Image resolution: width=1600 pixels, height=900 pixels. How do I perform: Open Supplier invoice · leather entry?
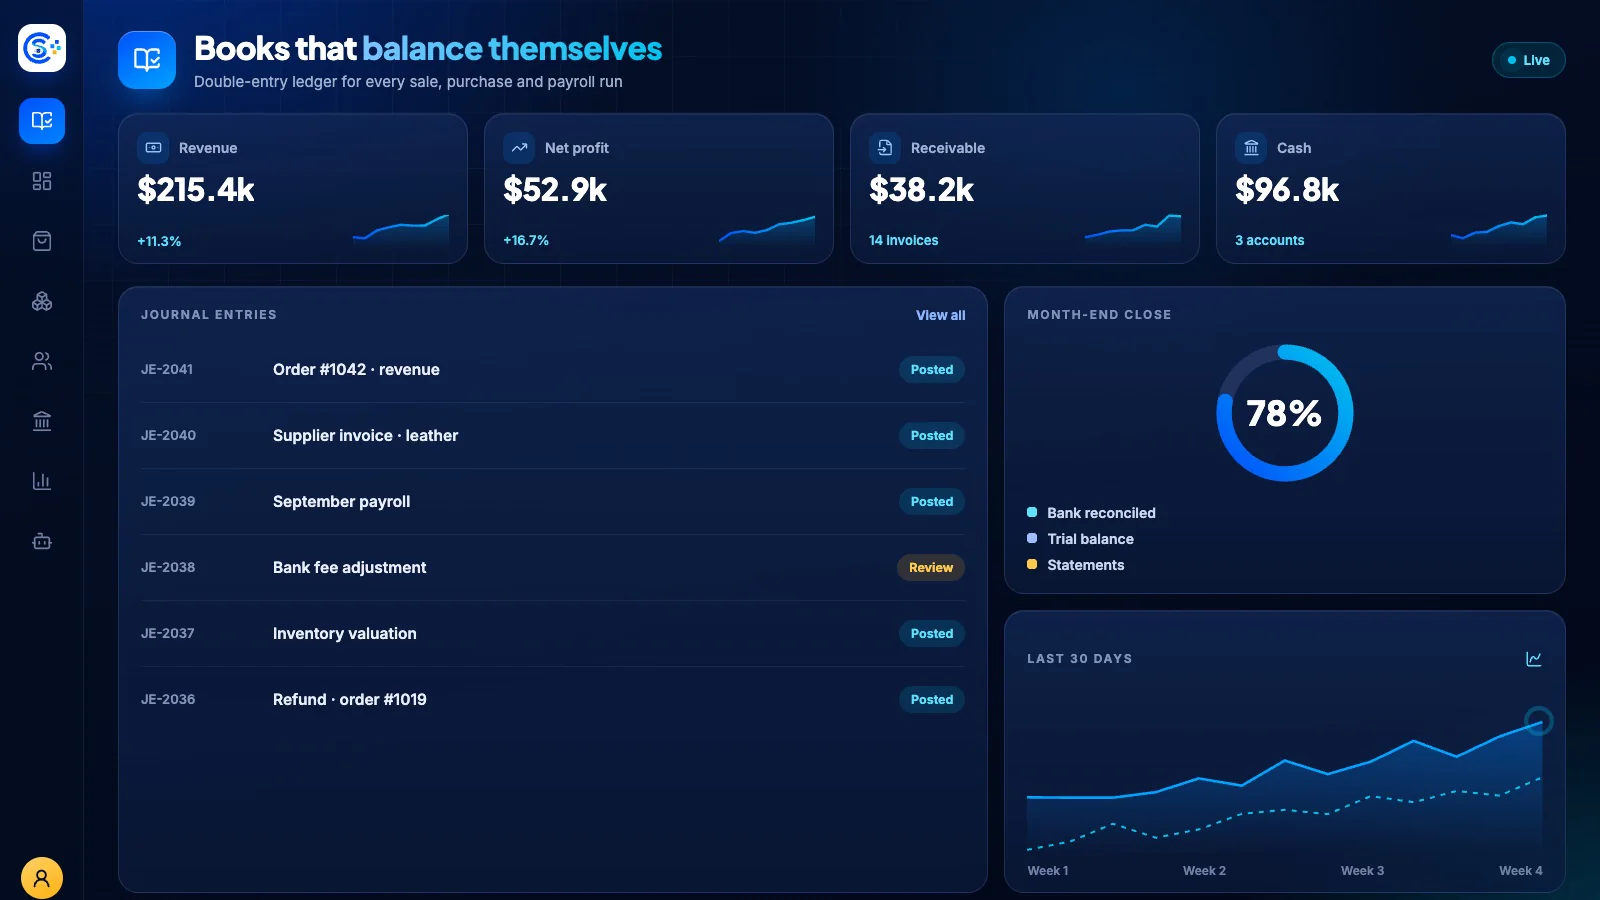coord(365,435)
